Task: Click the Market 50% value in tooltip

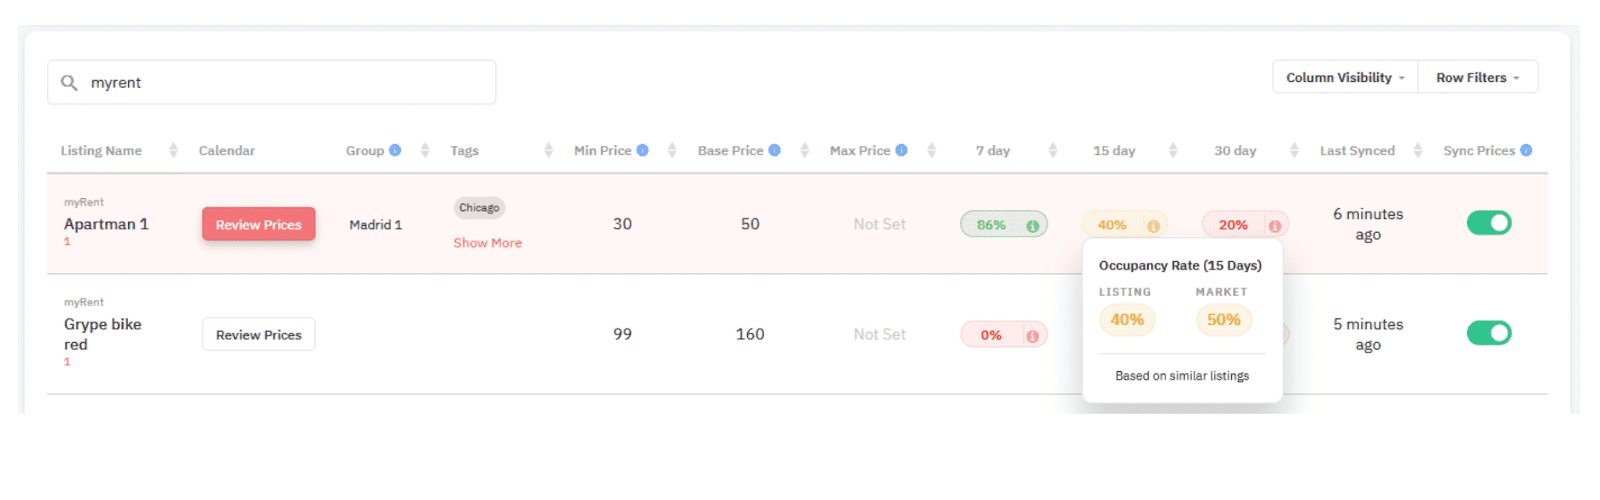Action: click(1223, 320)
